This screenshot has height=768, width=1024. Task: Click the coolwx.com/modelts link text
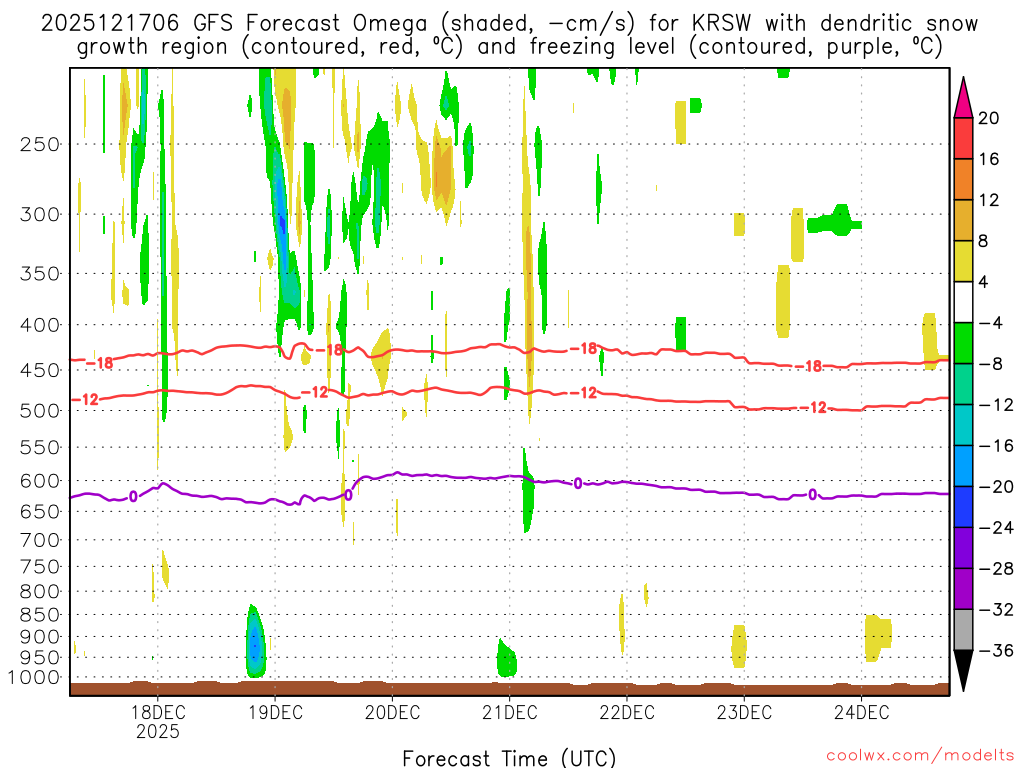(920, 756)
